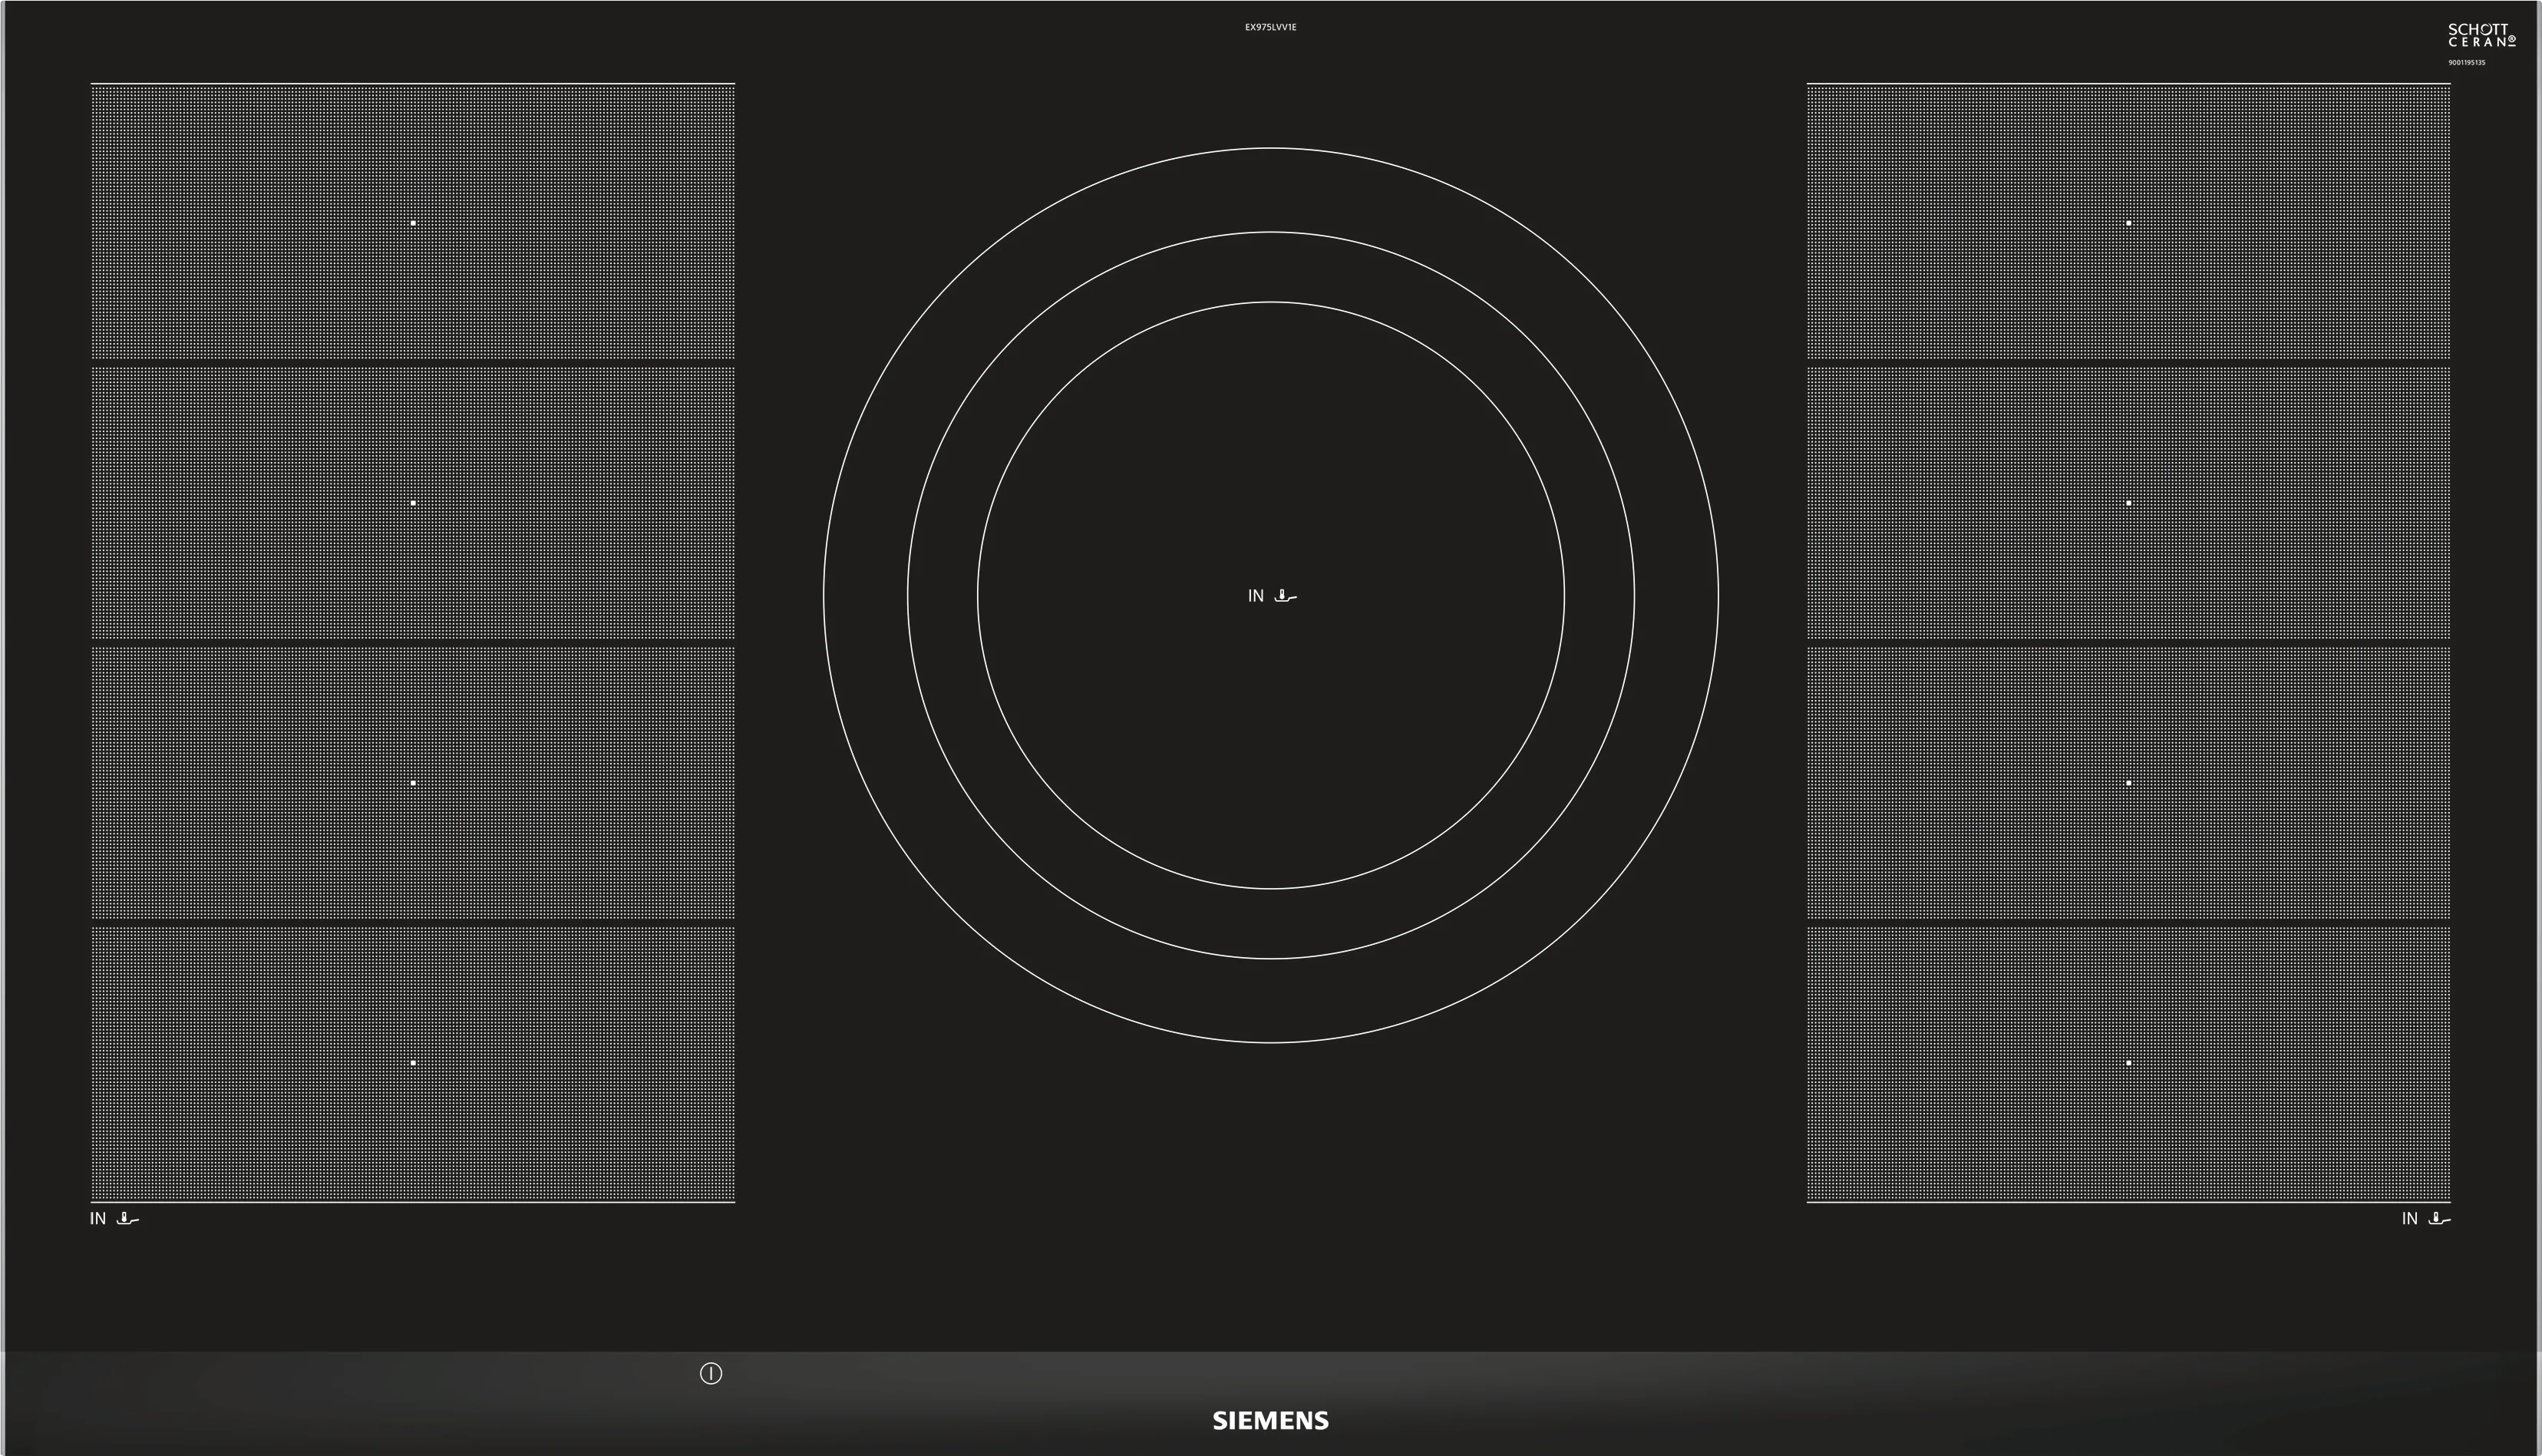Click center dot of bottom left zone
Screen dimensions: 2542x1456
point(413,1063)
